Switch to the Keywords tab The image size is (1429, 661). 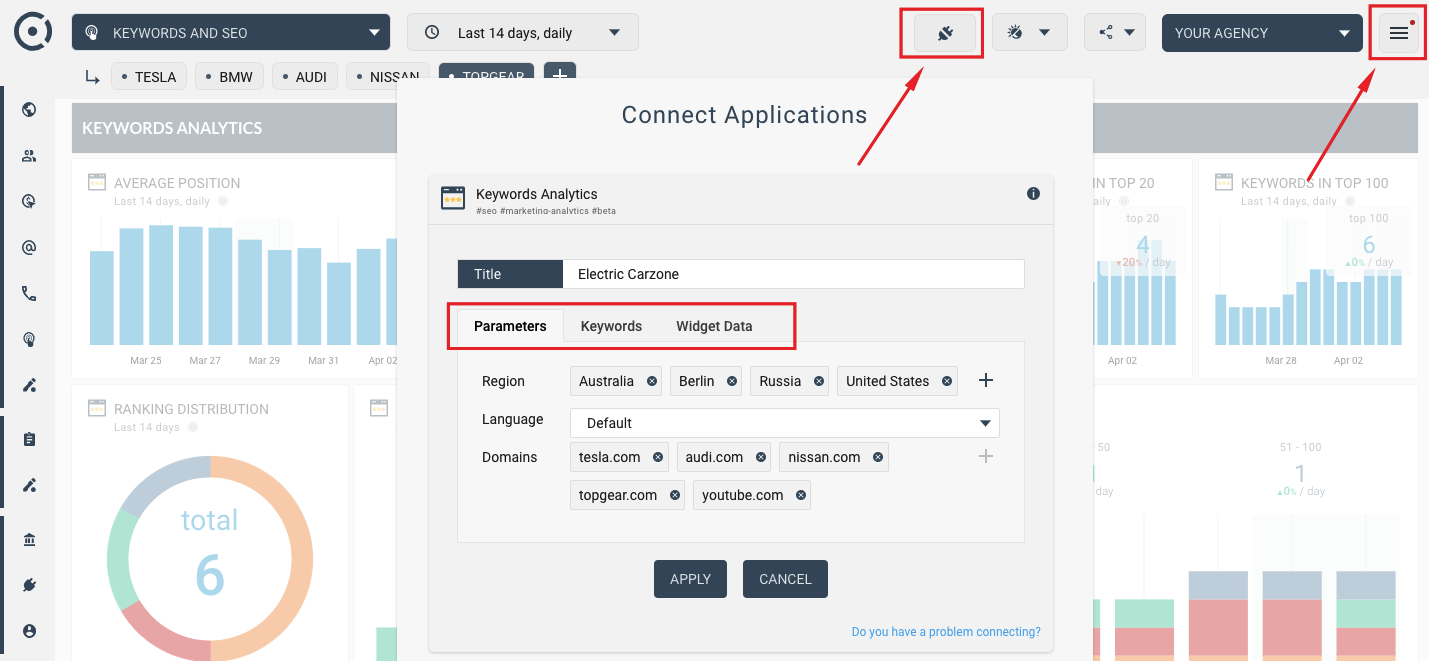[x=611, y=326]
